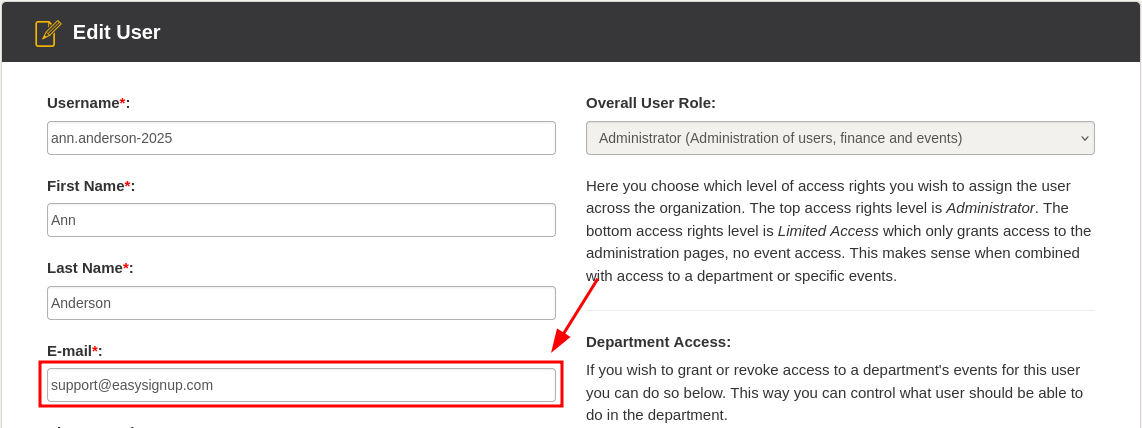Focus the Username input field
The image size is (1142, 428).
point(301,138)
